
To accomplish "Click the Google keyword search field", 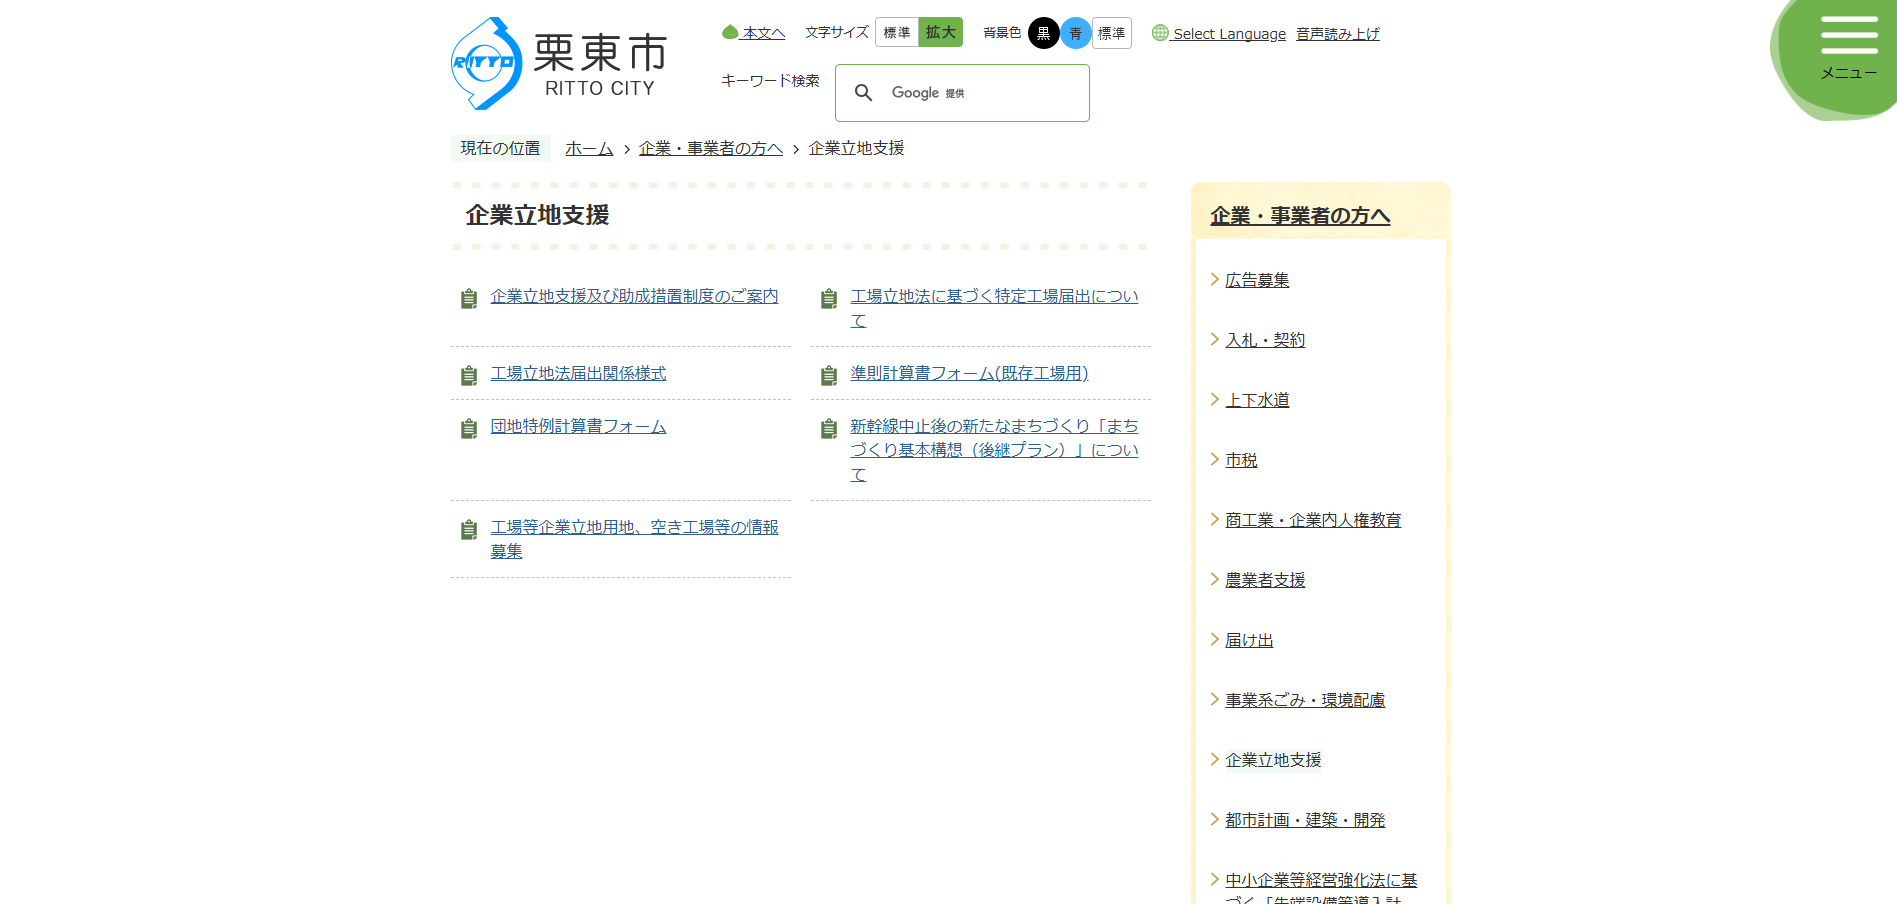I will (x=962, y=93).
